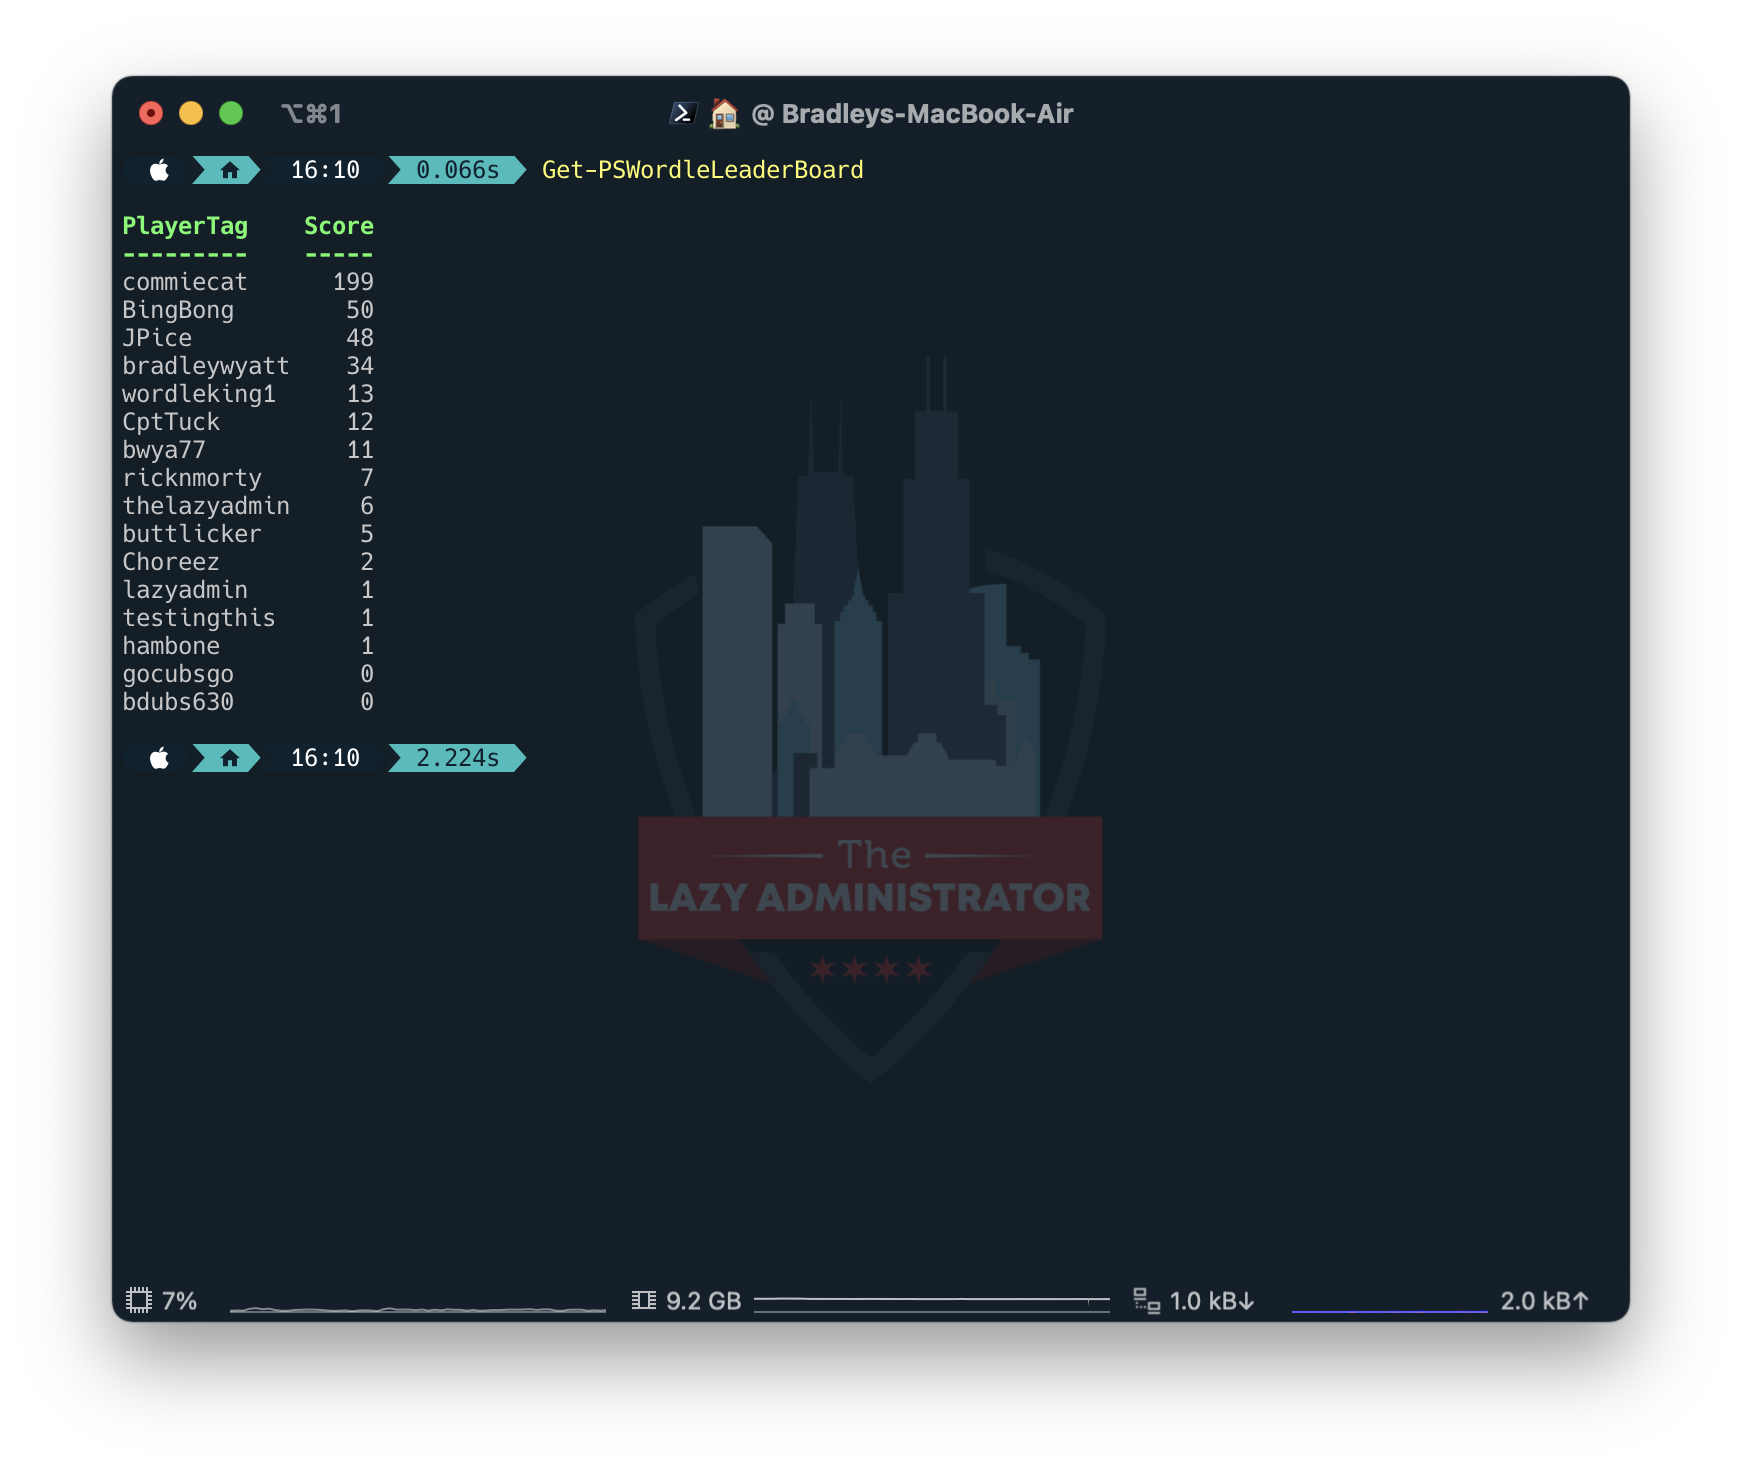Click wordleking1's score of 13
The height and width of the screenshot is (1470, 1742).
click(x=360, y=394)
